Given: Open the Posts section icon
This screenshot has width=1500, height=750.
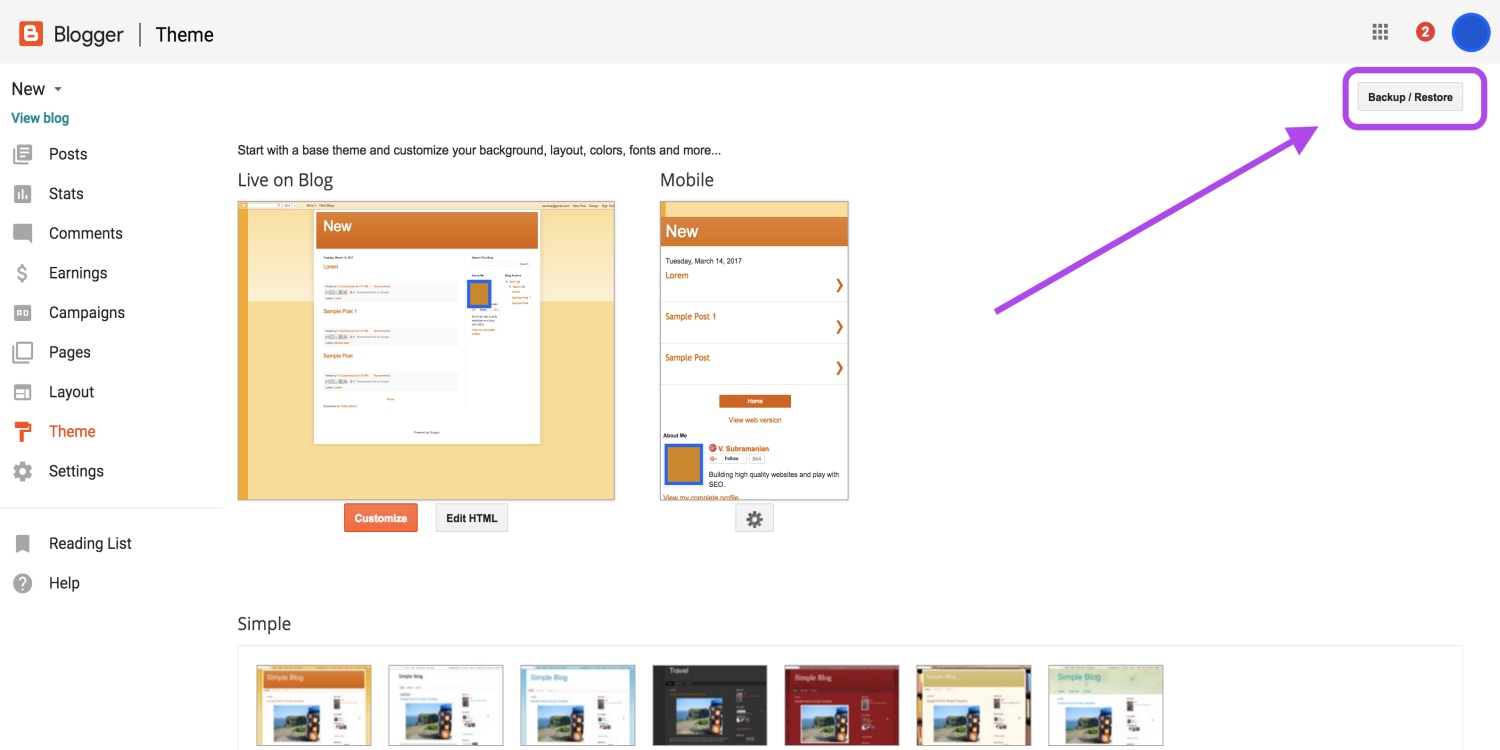Looking at the screenshot, I should pyautogui.click(x=23, y=154).
